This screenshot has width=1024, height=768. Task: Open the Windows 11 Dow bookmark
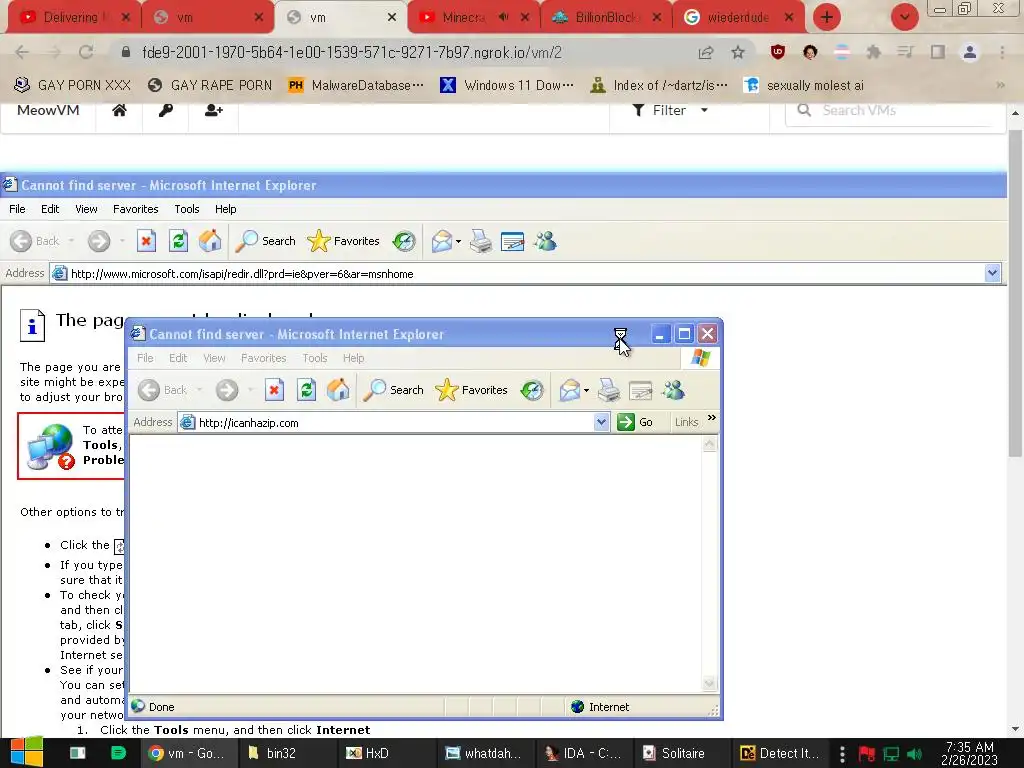pyautogui.click(x=507, y=86)
